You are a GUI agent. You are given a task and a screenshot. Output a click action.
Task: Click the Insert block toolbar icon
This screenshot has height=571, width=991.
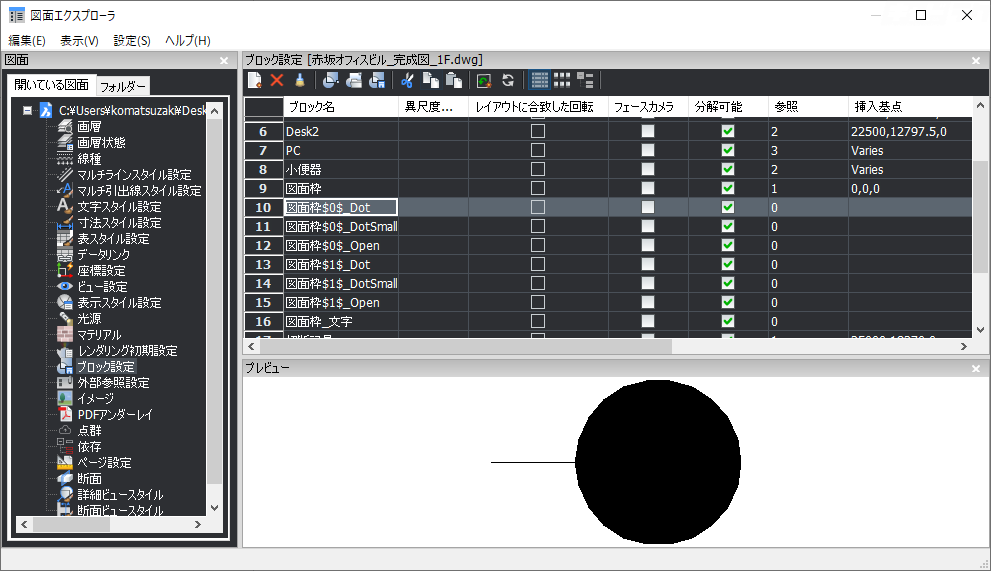(330, 80)
